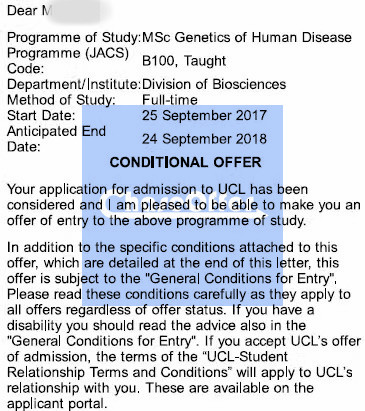365x411 pixels.
Task: Click the Department/Institute label
Action: [74, 84]
